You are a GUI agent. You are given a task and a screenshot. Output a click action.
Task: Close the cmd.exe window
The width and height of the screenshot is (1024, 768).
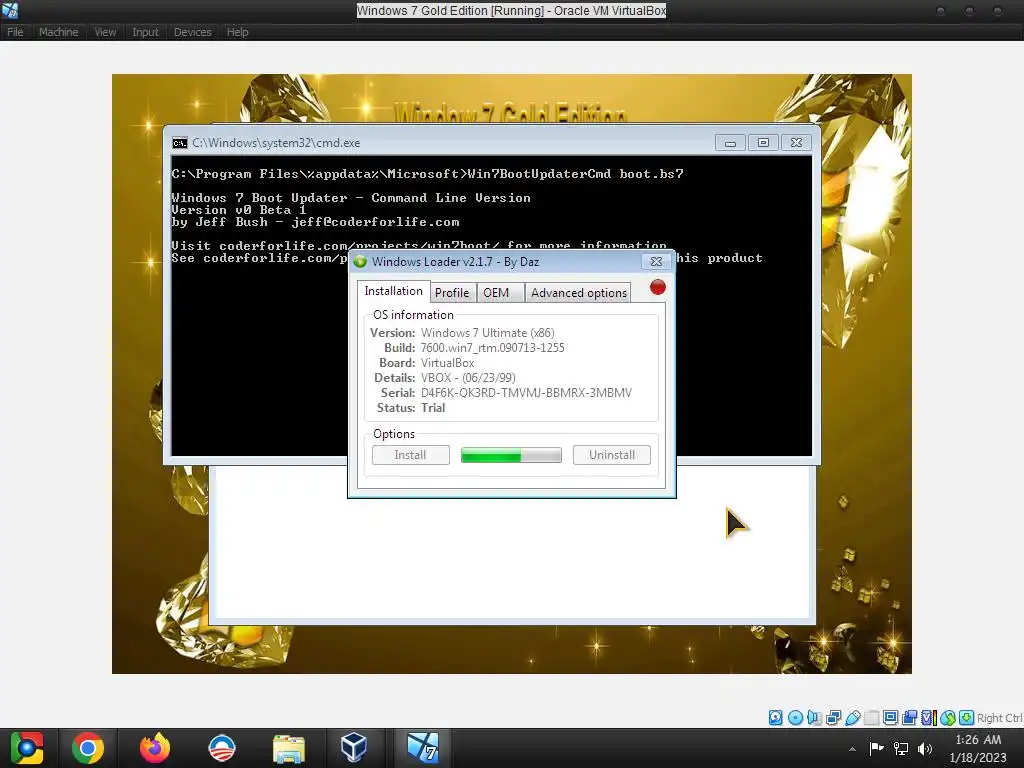click(x=796, y=142)
